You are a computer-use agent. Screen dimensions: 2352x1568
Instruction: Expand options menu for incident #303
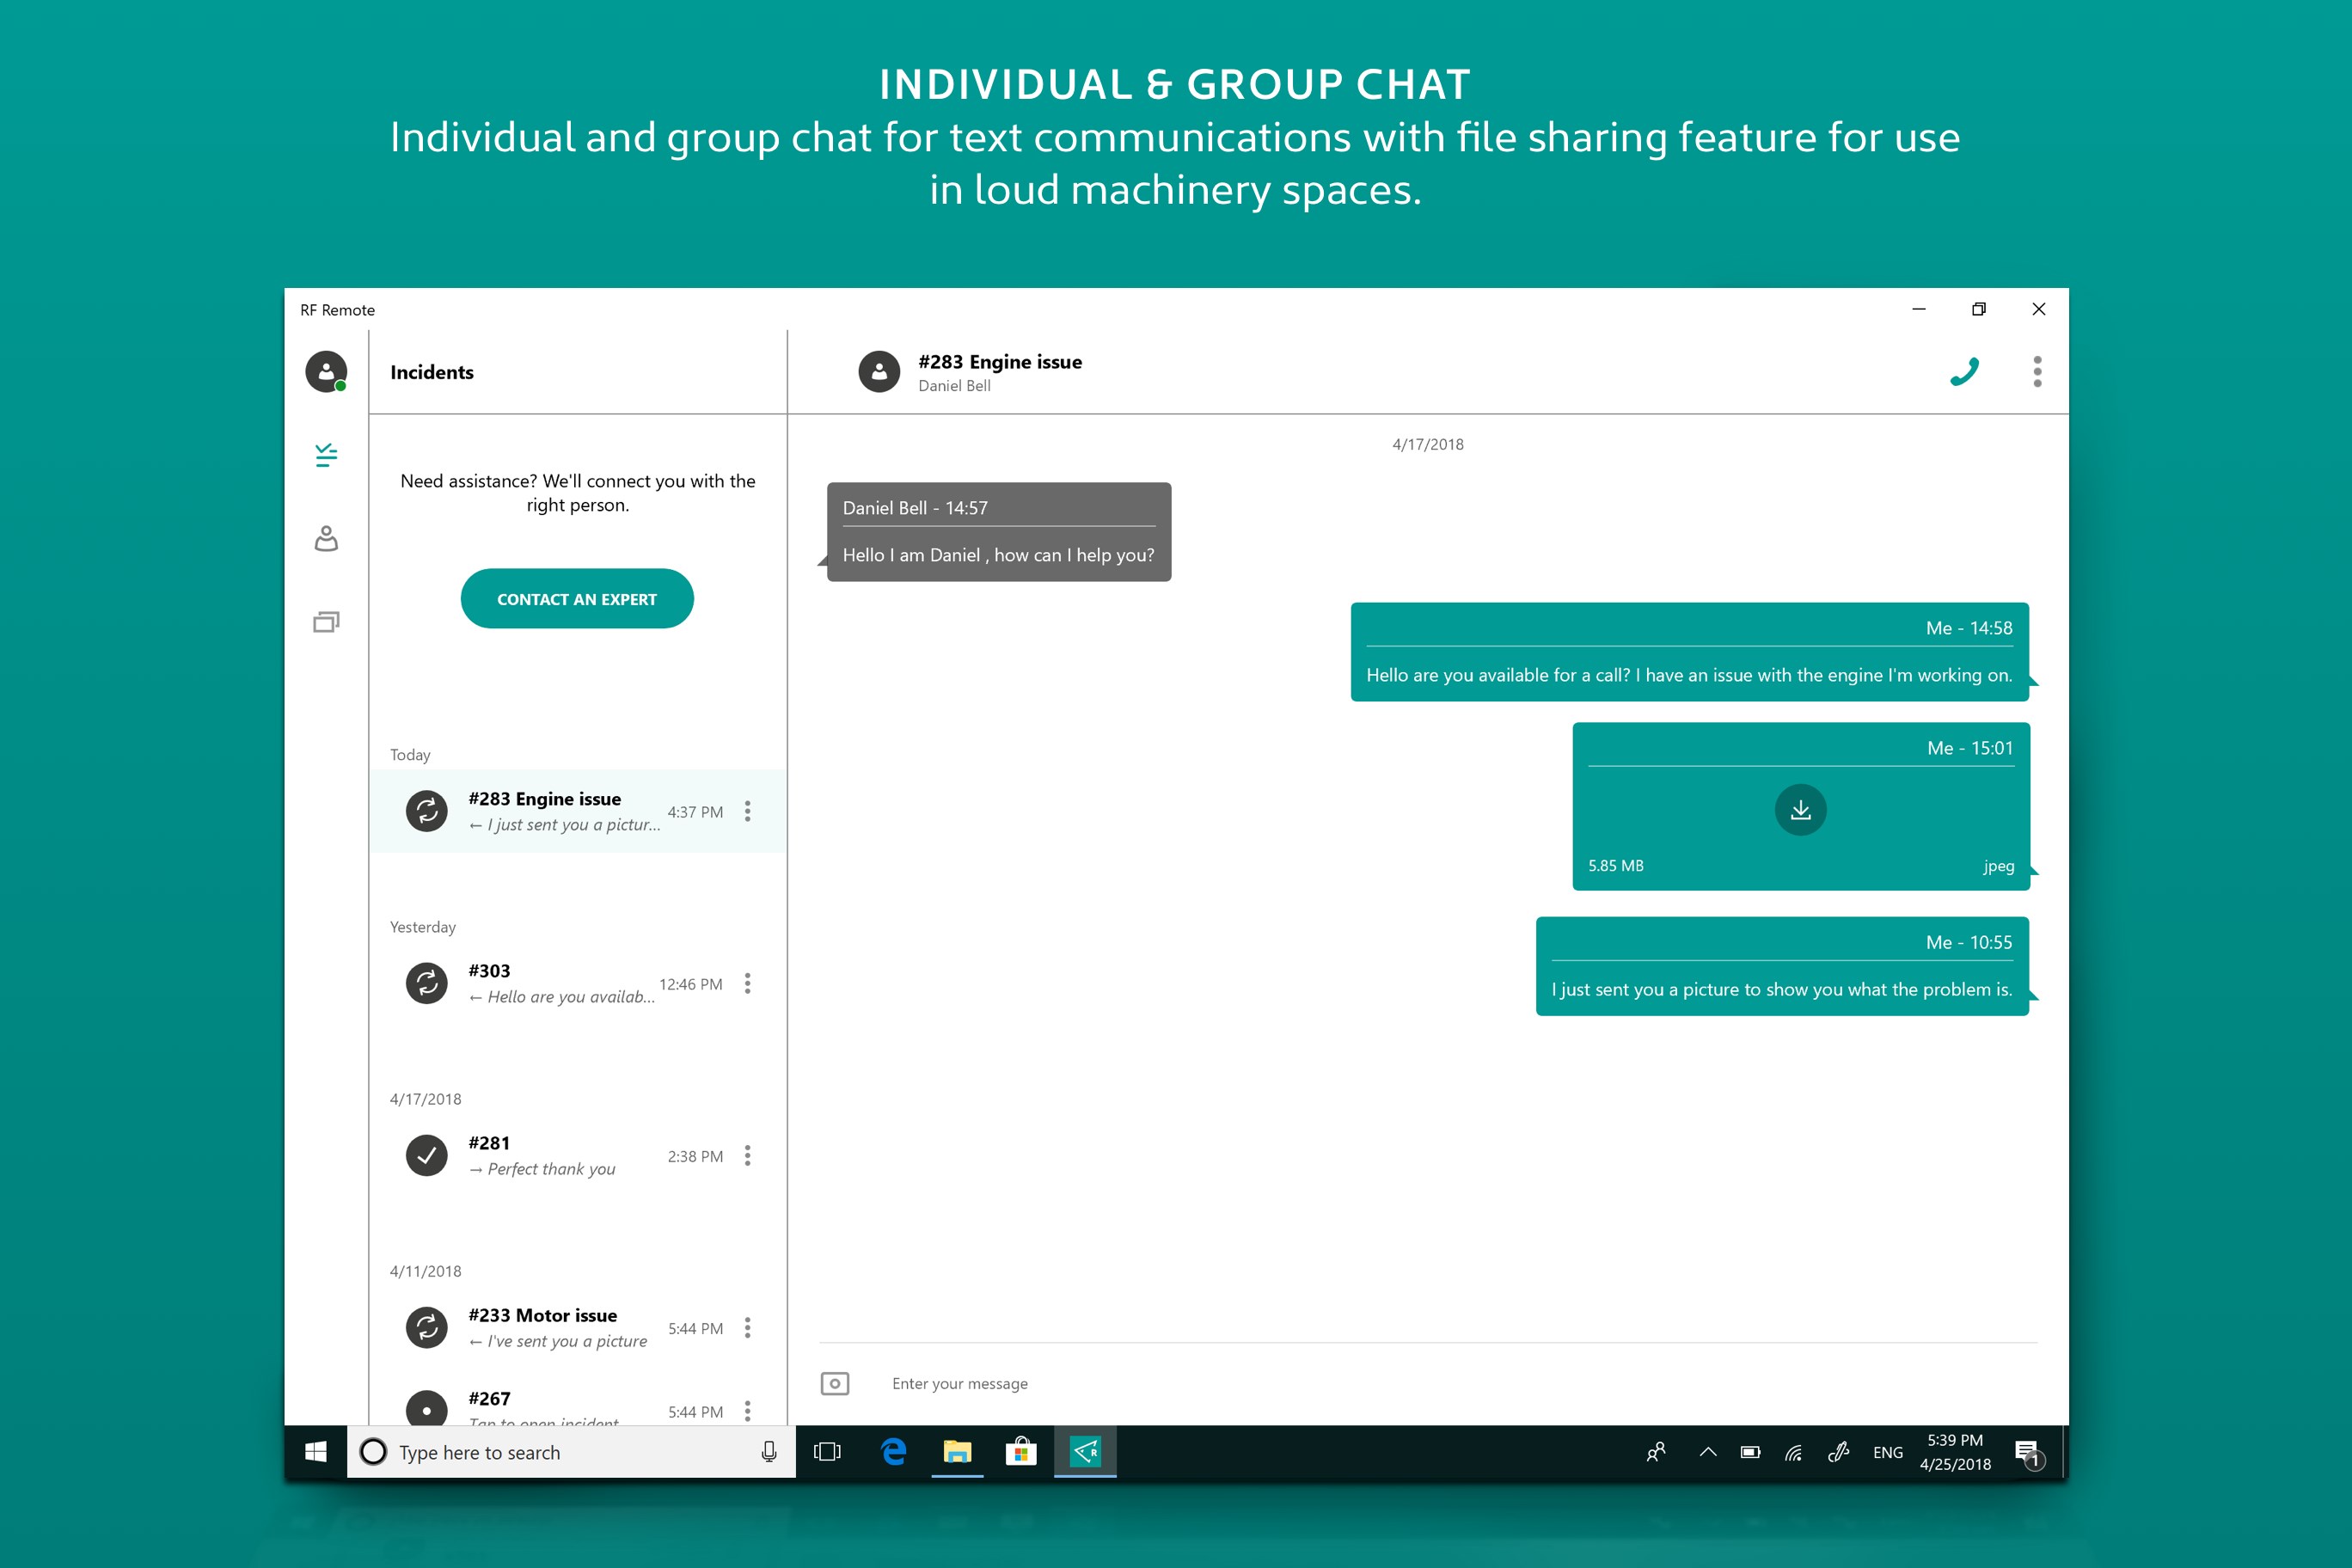tap(747, 983)
